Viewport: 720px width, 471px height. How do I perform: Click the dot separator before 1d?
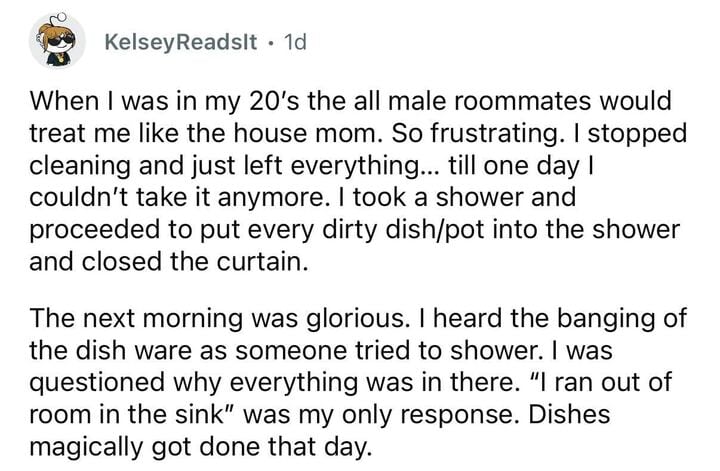[271, 43]
